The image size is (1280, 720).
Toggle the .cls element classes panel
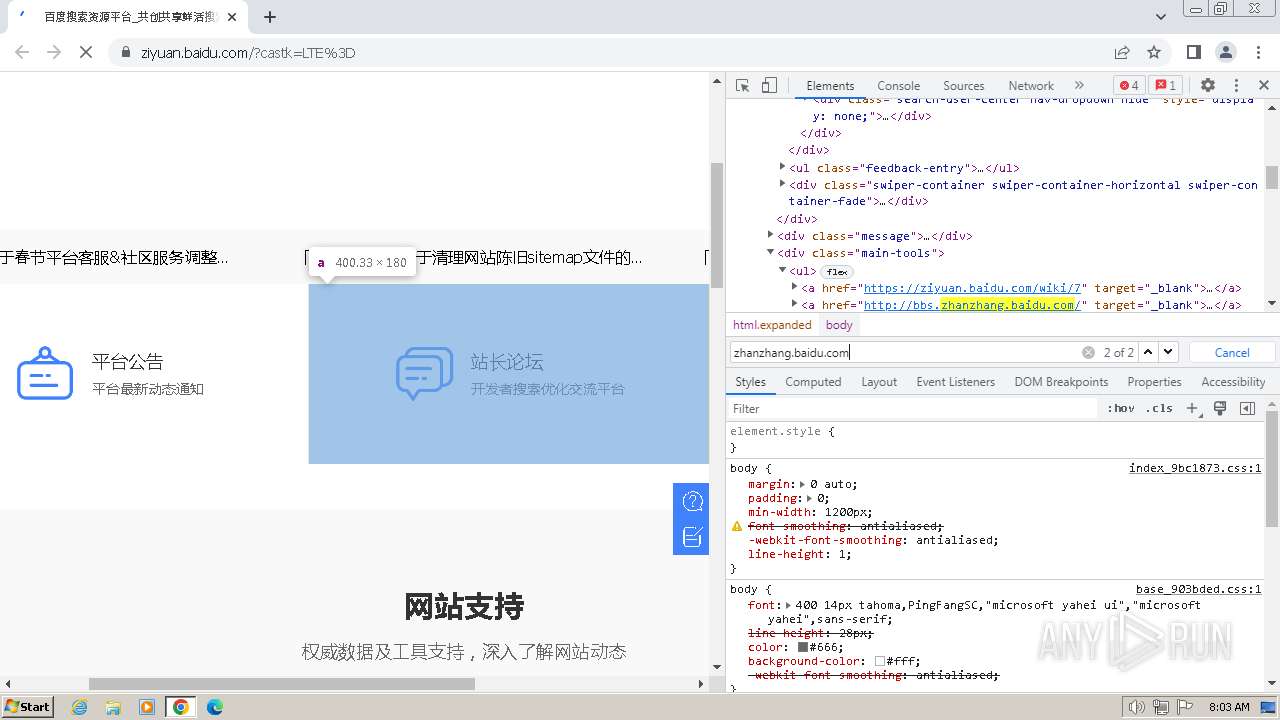1159,408
